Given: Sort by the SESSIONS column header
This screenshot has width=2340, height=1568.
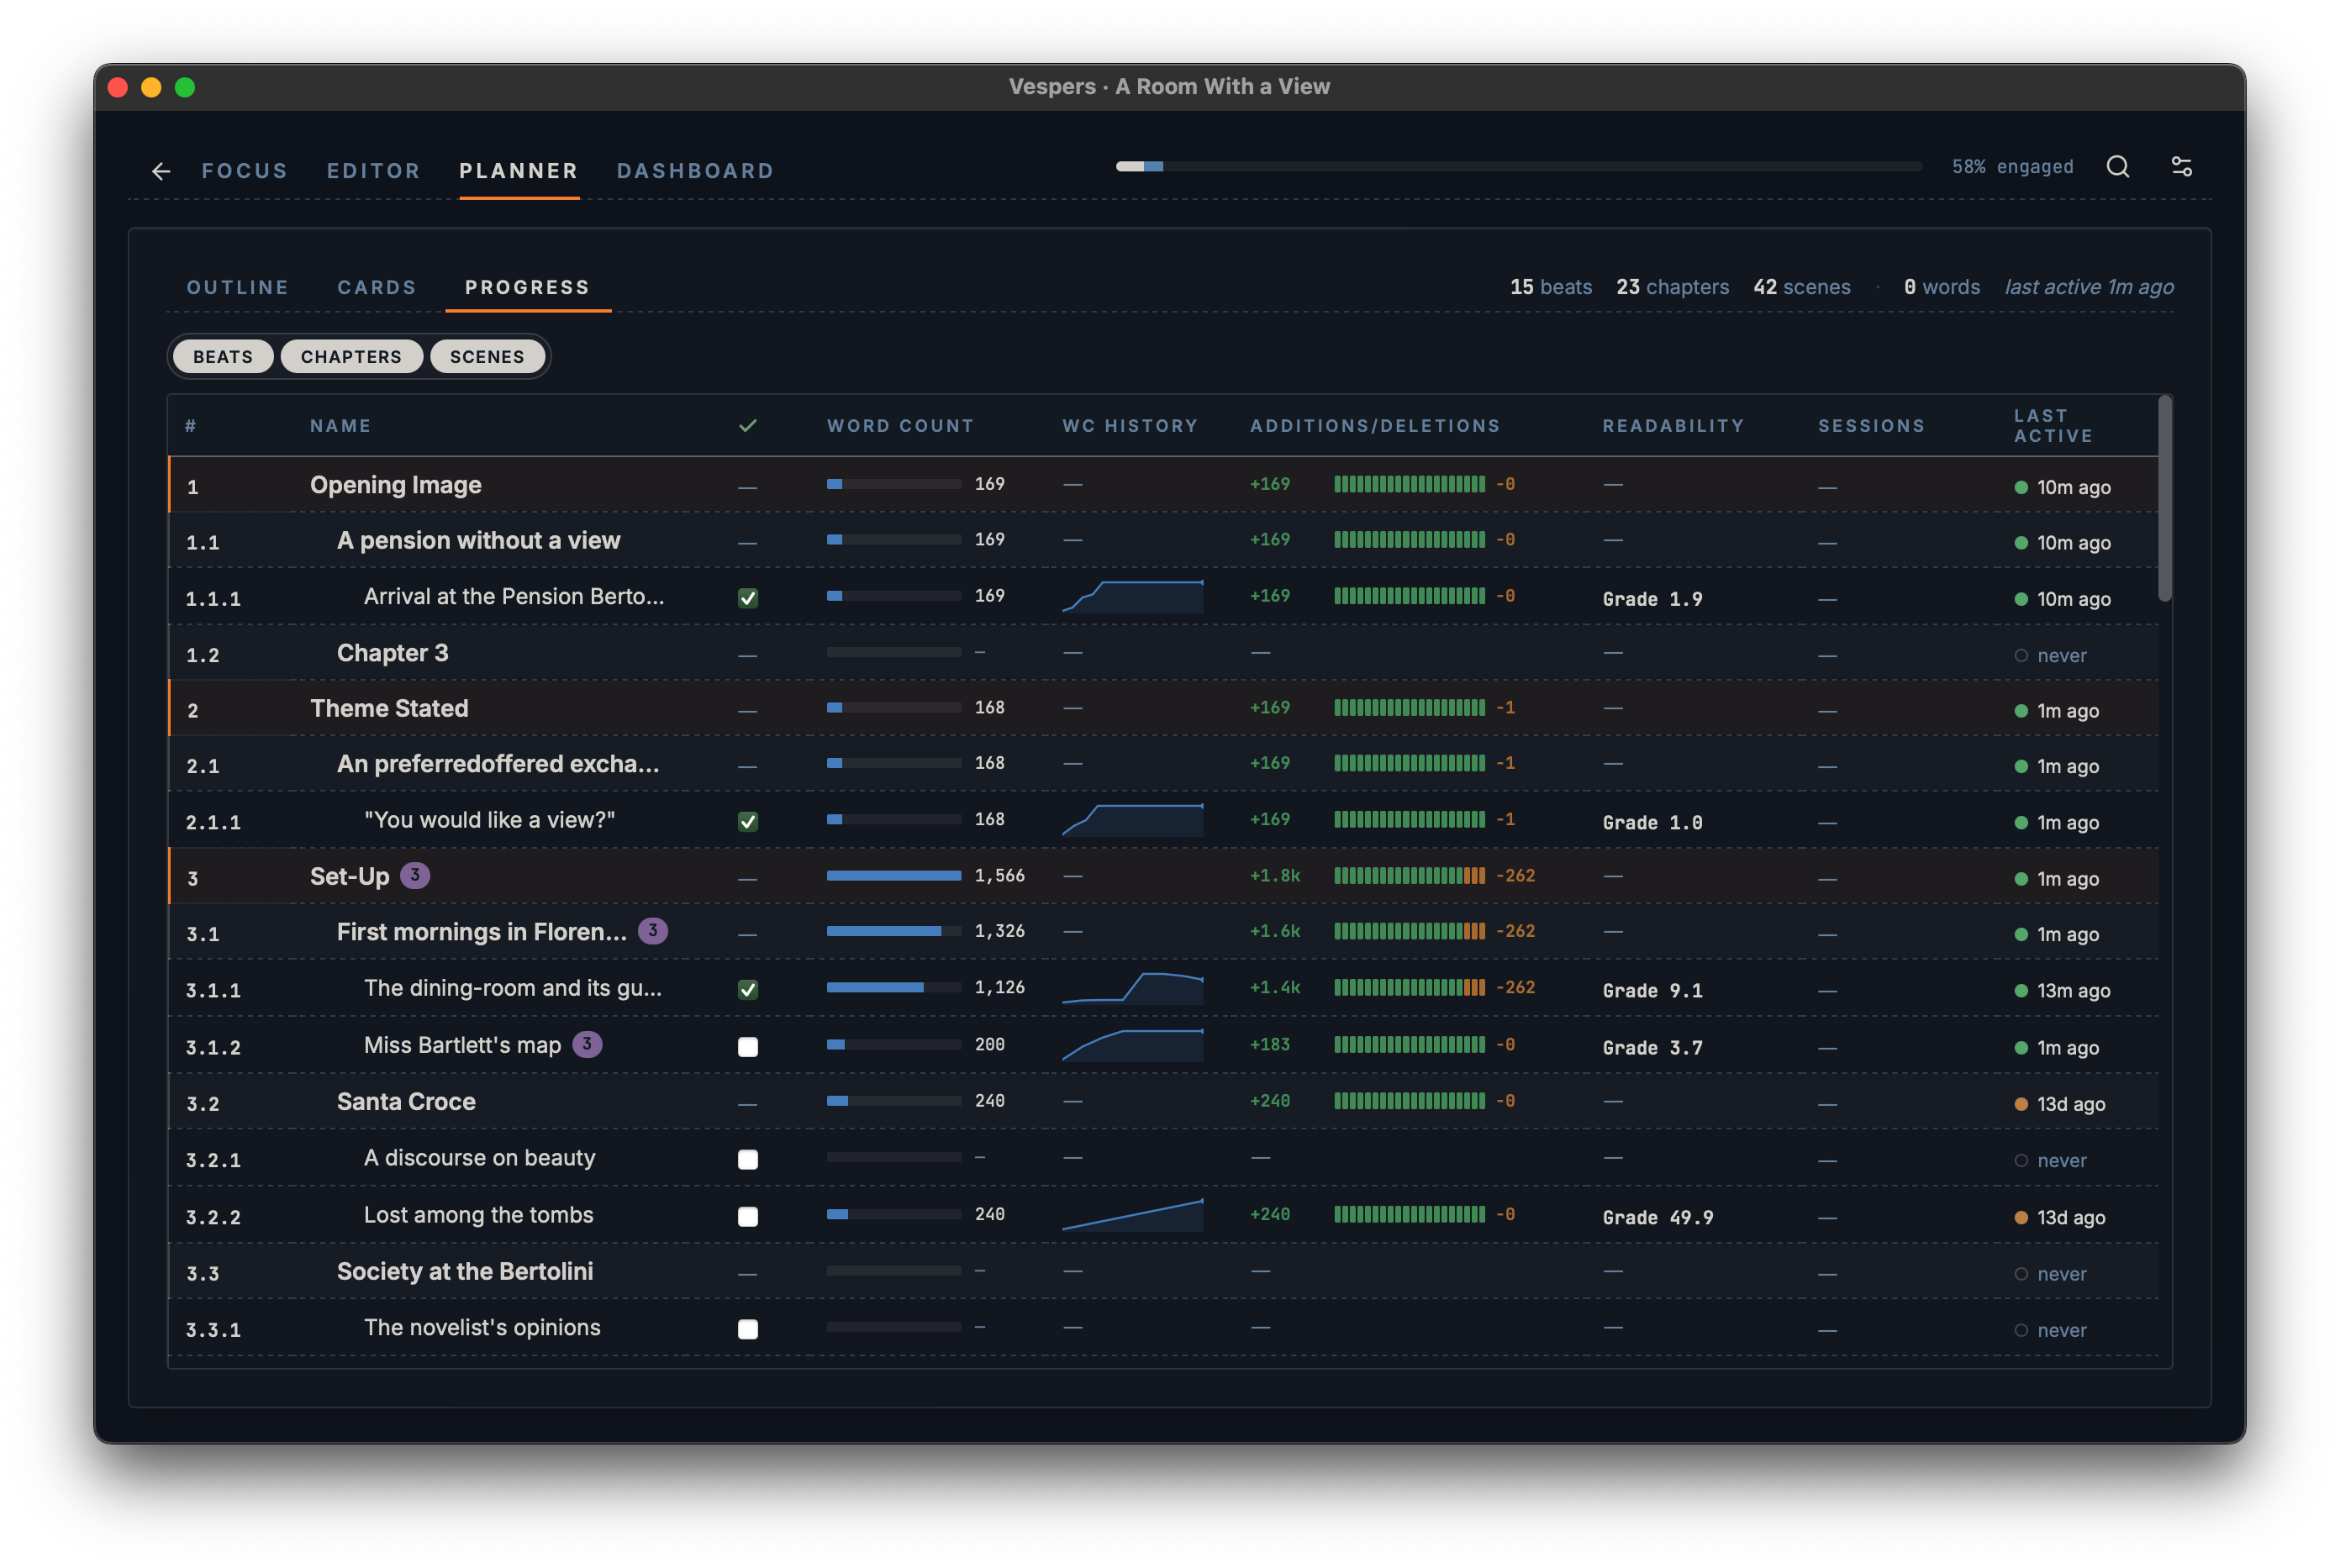Looking at the screenshot, I should coord(1871,426).
